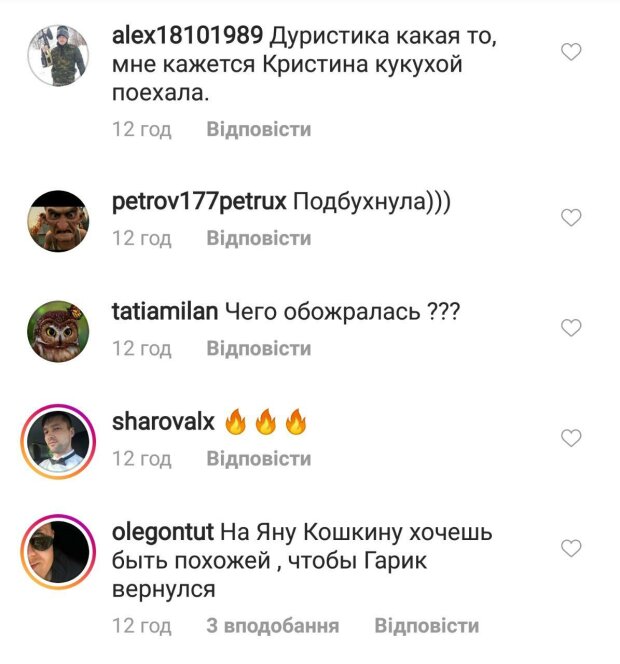Screen dimensions: 620x664
Task: Open username olegontut profile link
Action: pos(163,532)
